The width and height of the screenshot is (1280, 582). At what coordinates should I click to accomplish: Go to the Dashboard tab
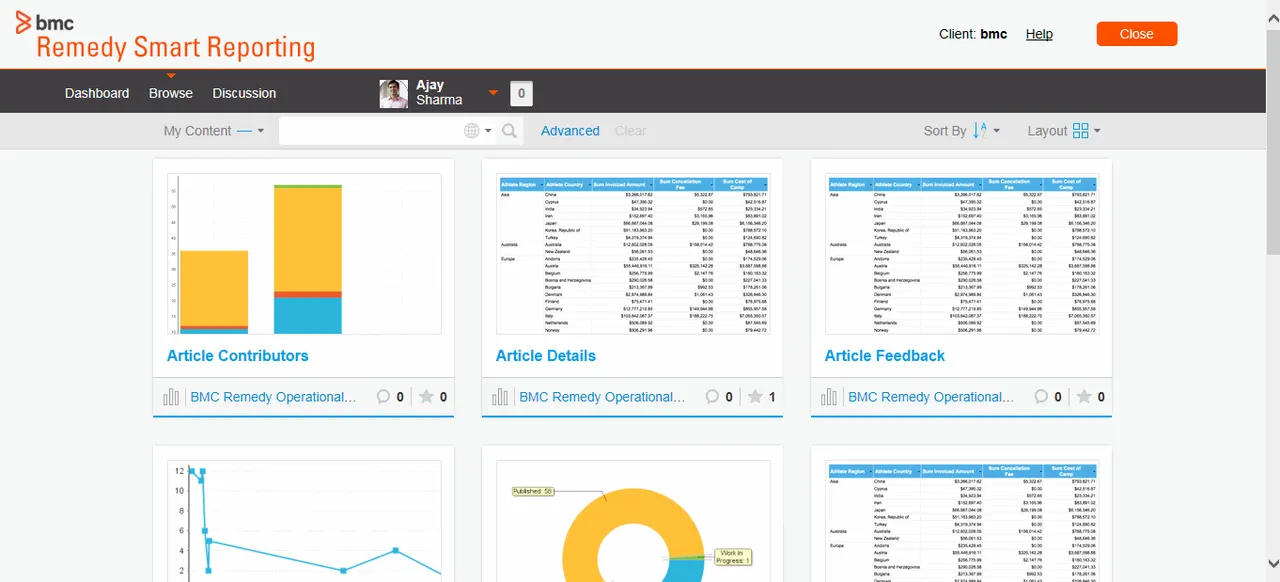point(97,93)
